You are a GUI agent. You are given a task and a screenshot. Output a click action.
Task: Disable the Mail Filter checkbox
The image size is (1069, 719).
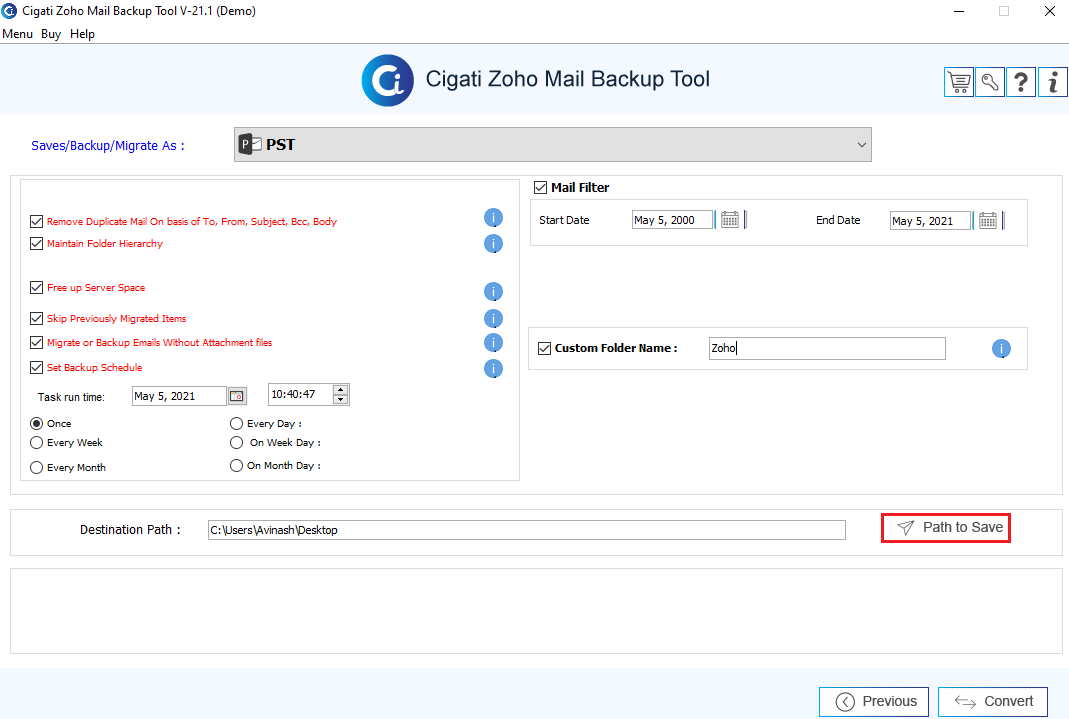[x=541, y=187]
